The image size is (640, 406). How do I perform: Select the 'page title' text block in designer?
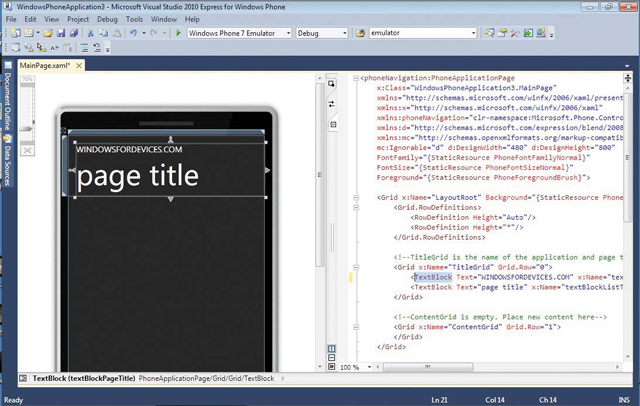click(x=138, y=178)
